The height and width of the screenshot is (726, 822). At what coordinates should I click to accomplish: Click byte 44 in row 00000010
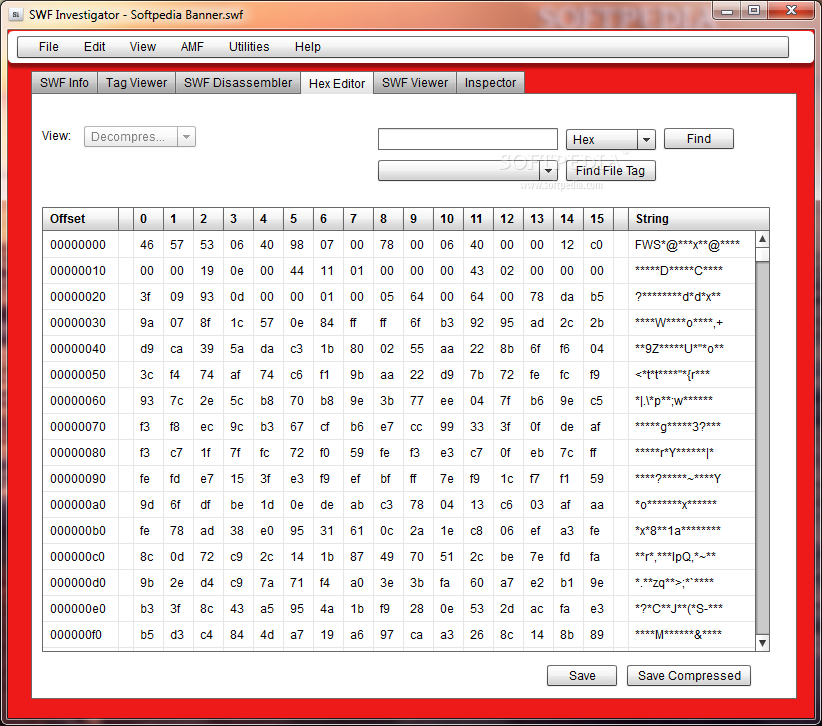pos(297,271)
